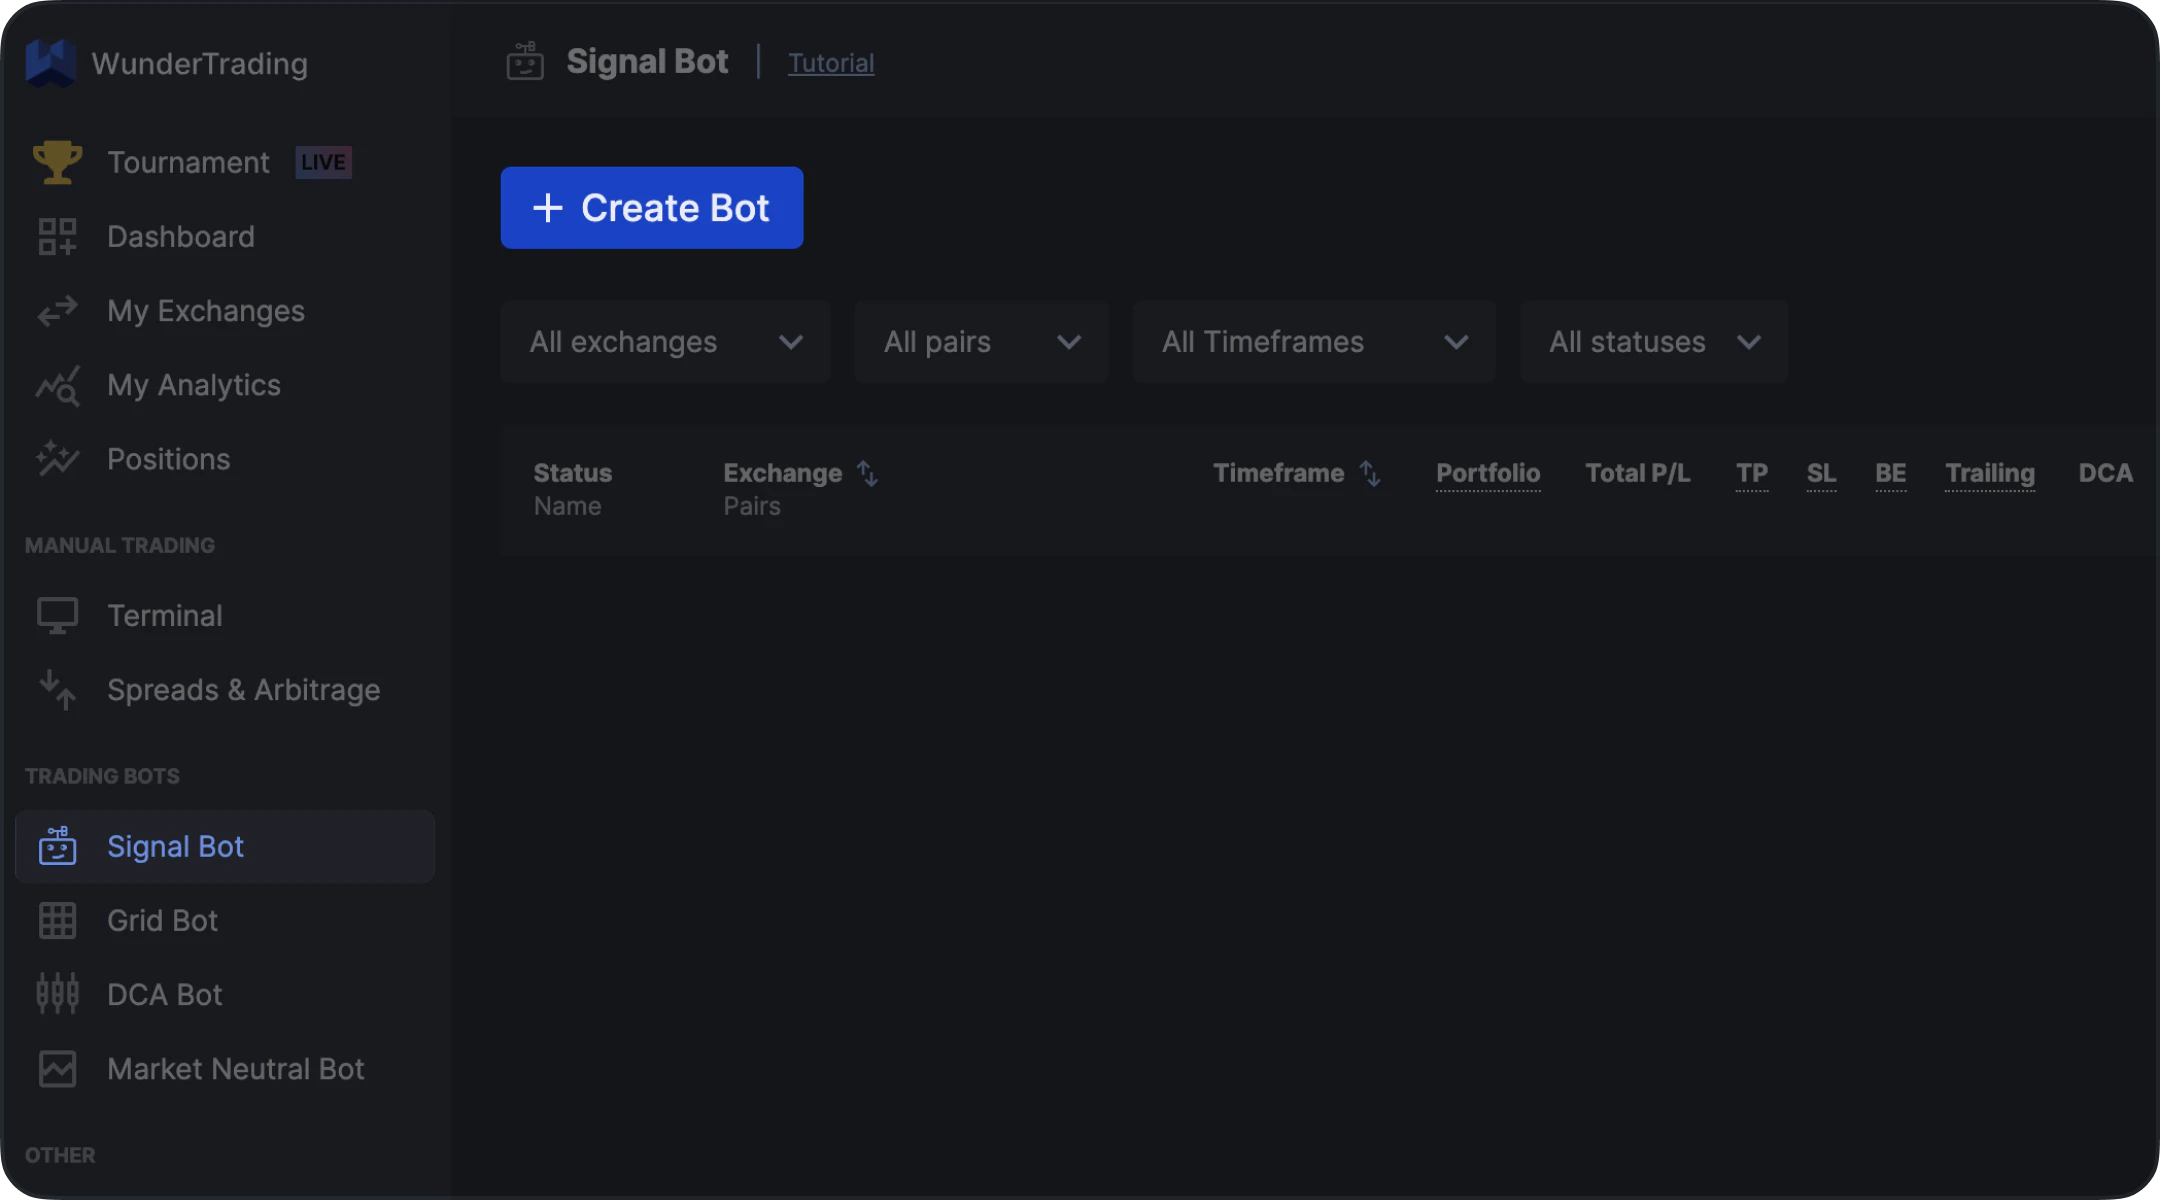The width and height of the screenshot is (2160, 1200).
Task: Select Signal Bot in sidebar
Action: click(x=175, y=847)
